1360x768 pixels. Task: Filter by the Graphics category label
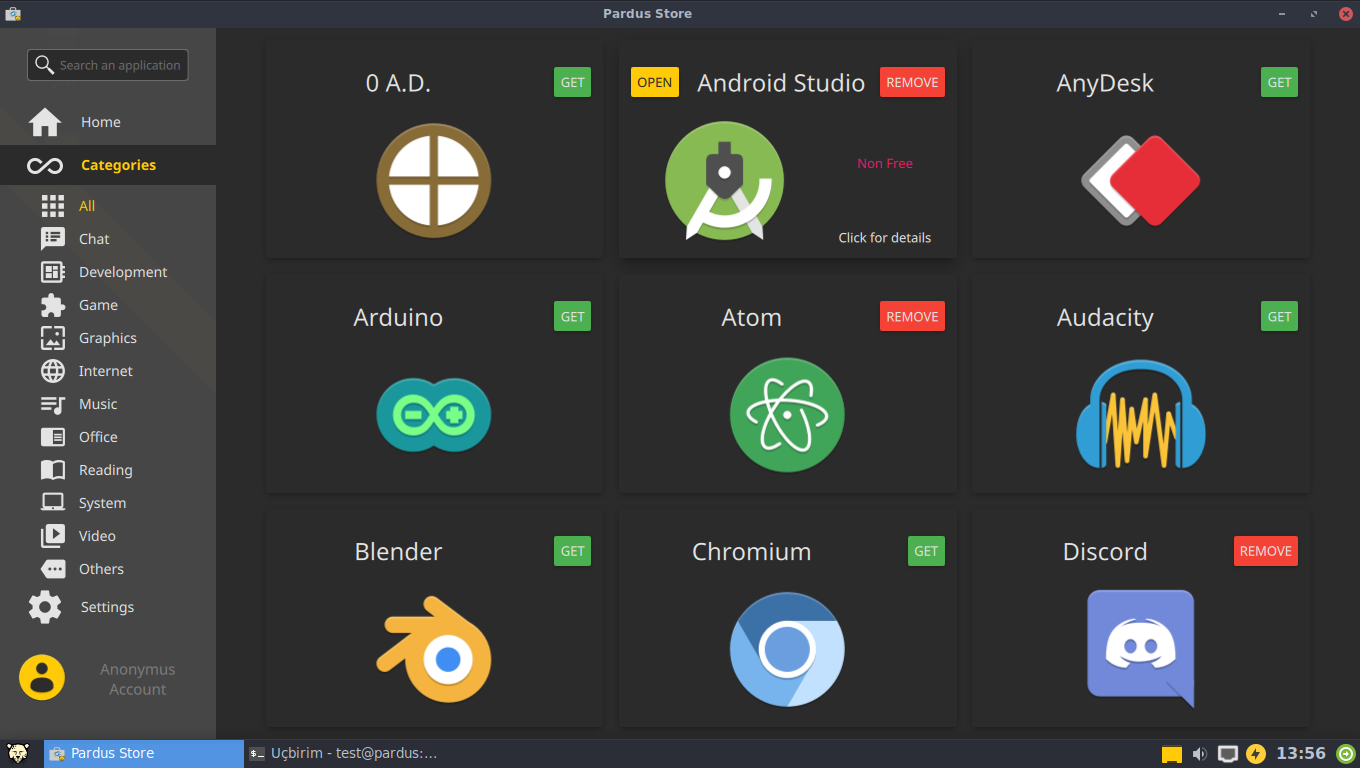(x=108, y=338)
